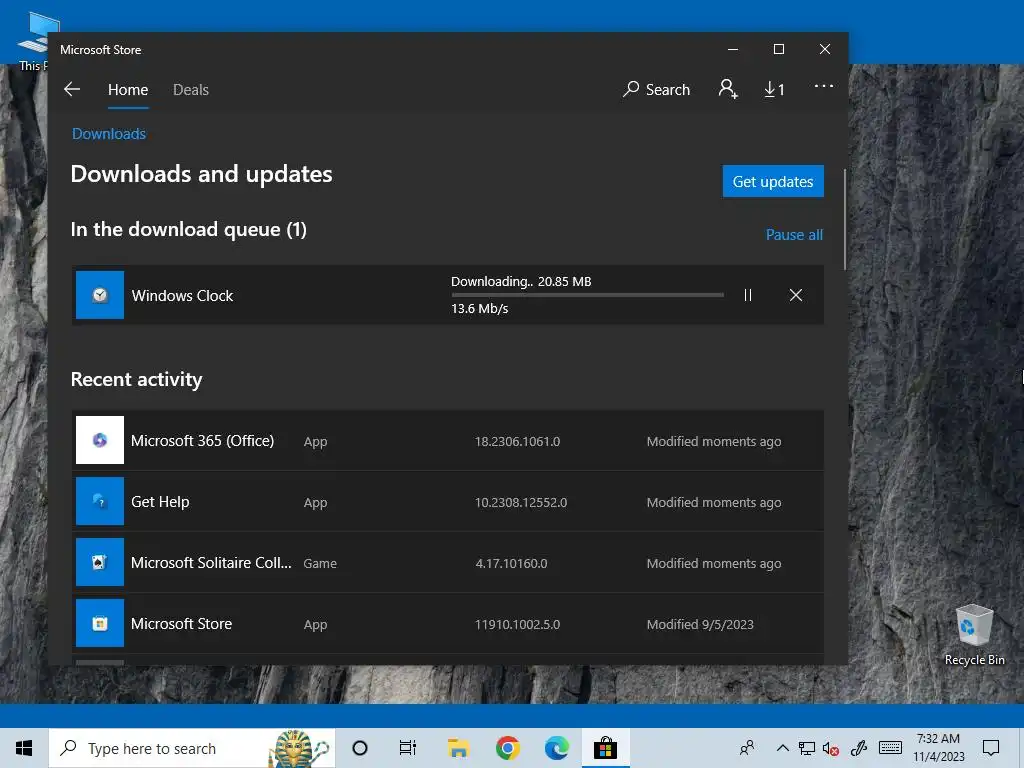The image size is (1024, 768).
Task: Open Windows Ink Workspace tray icon
Action: 858,748
